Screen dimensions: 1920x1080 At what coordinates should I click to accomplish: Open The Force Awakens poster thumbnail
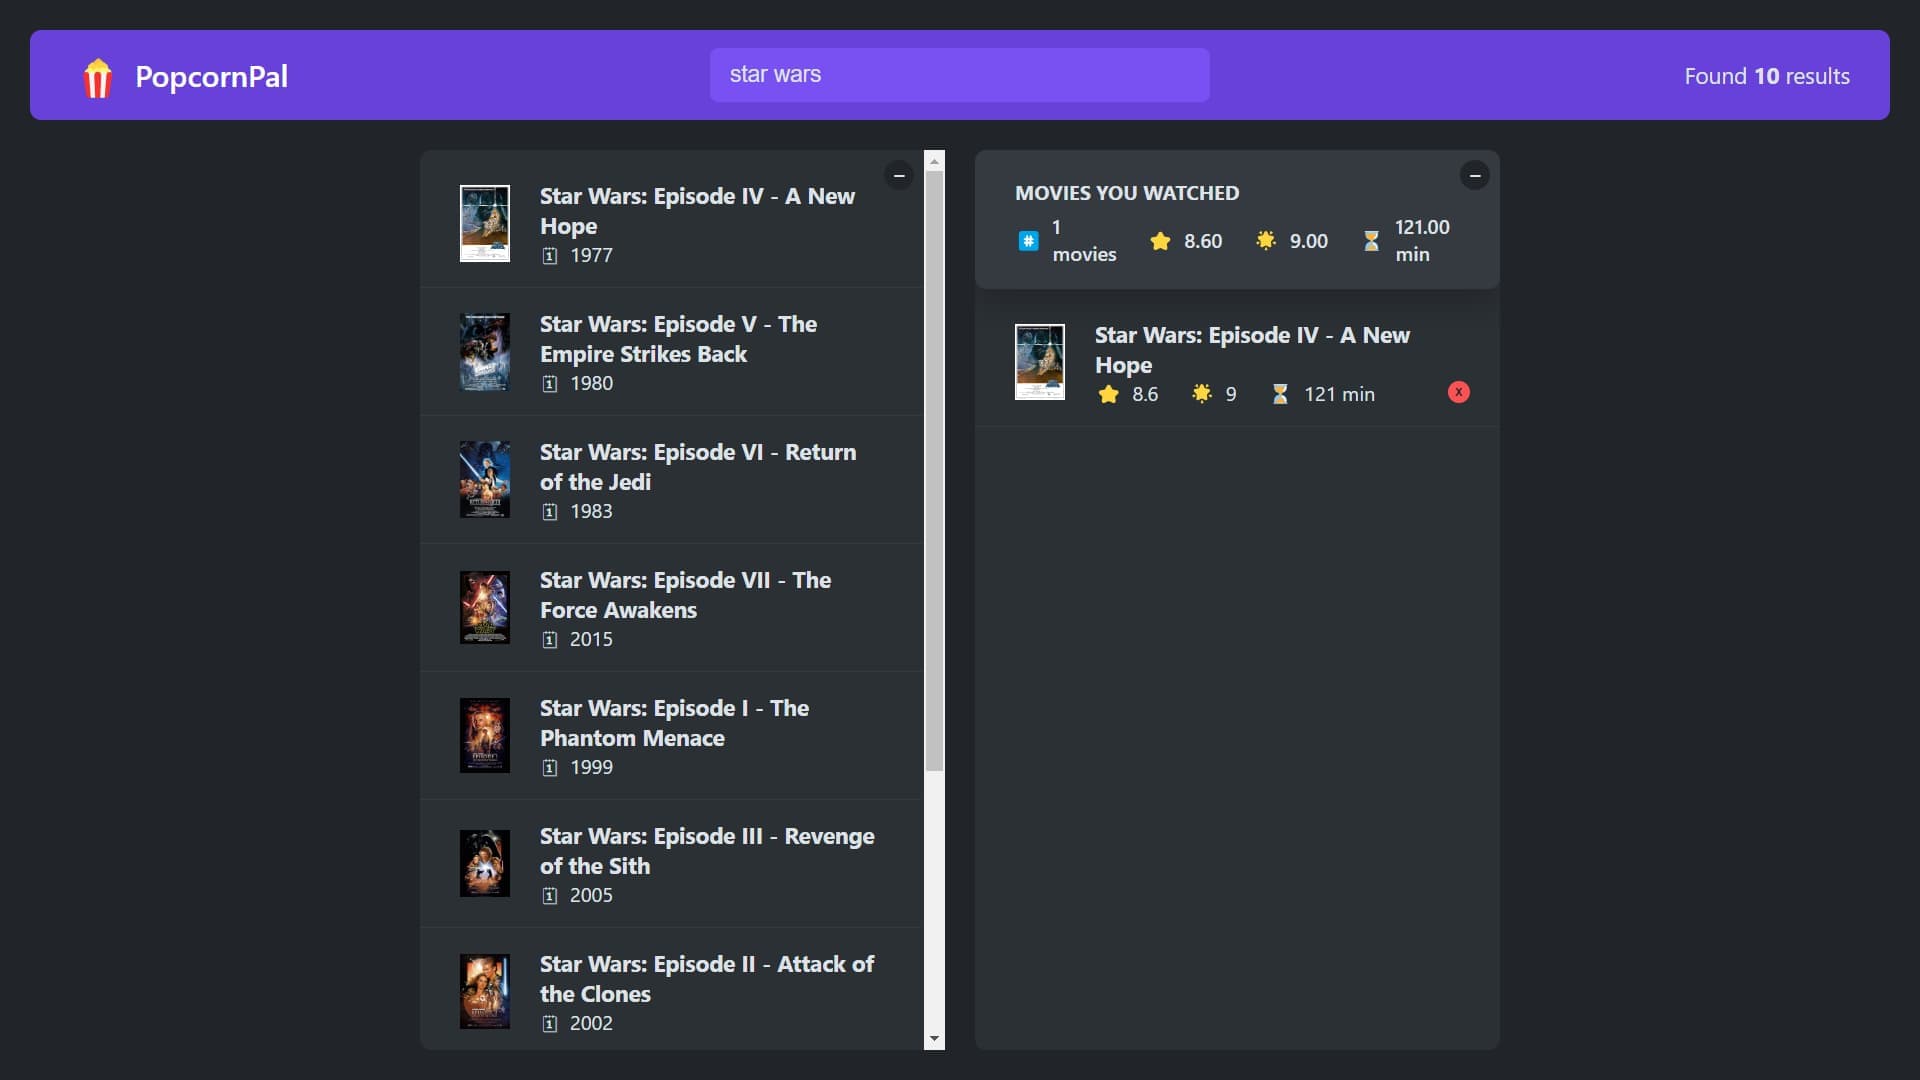click(485, 607)
